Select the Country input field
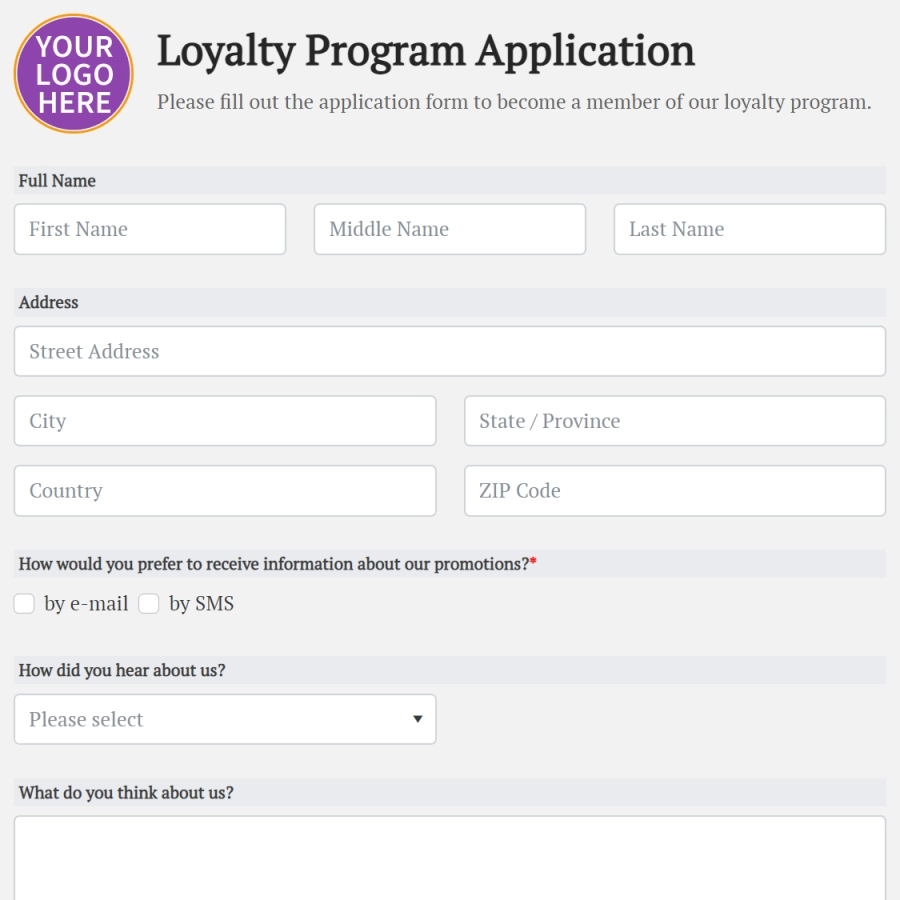This screenshot has height=900, width=900. (x=225, y=491)
